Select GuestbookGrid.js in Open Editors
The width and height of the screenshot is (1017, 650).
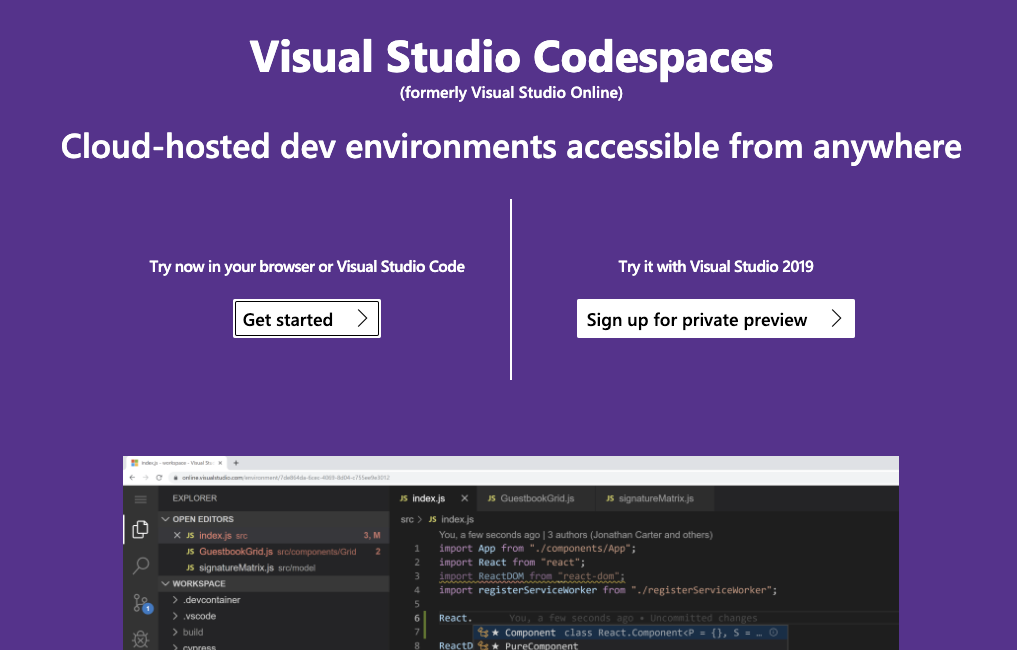click(274, 551)
